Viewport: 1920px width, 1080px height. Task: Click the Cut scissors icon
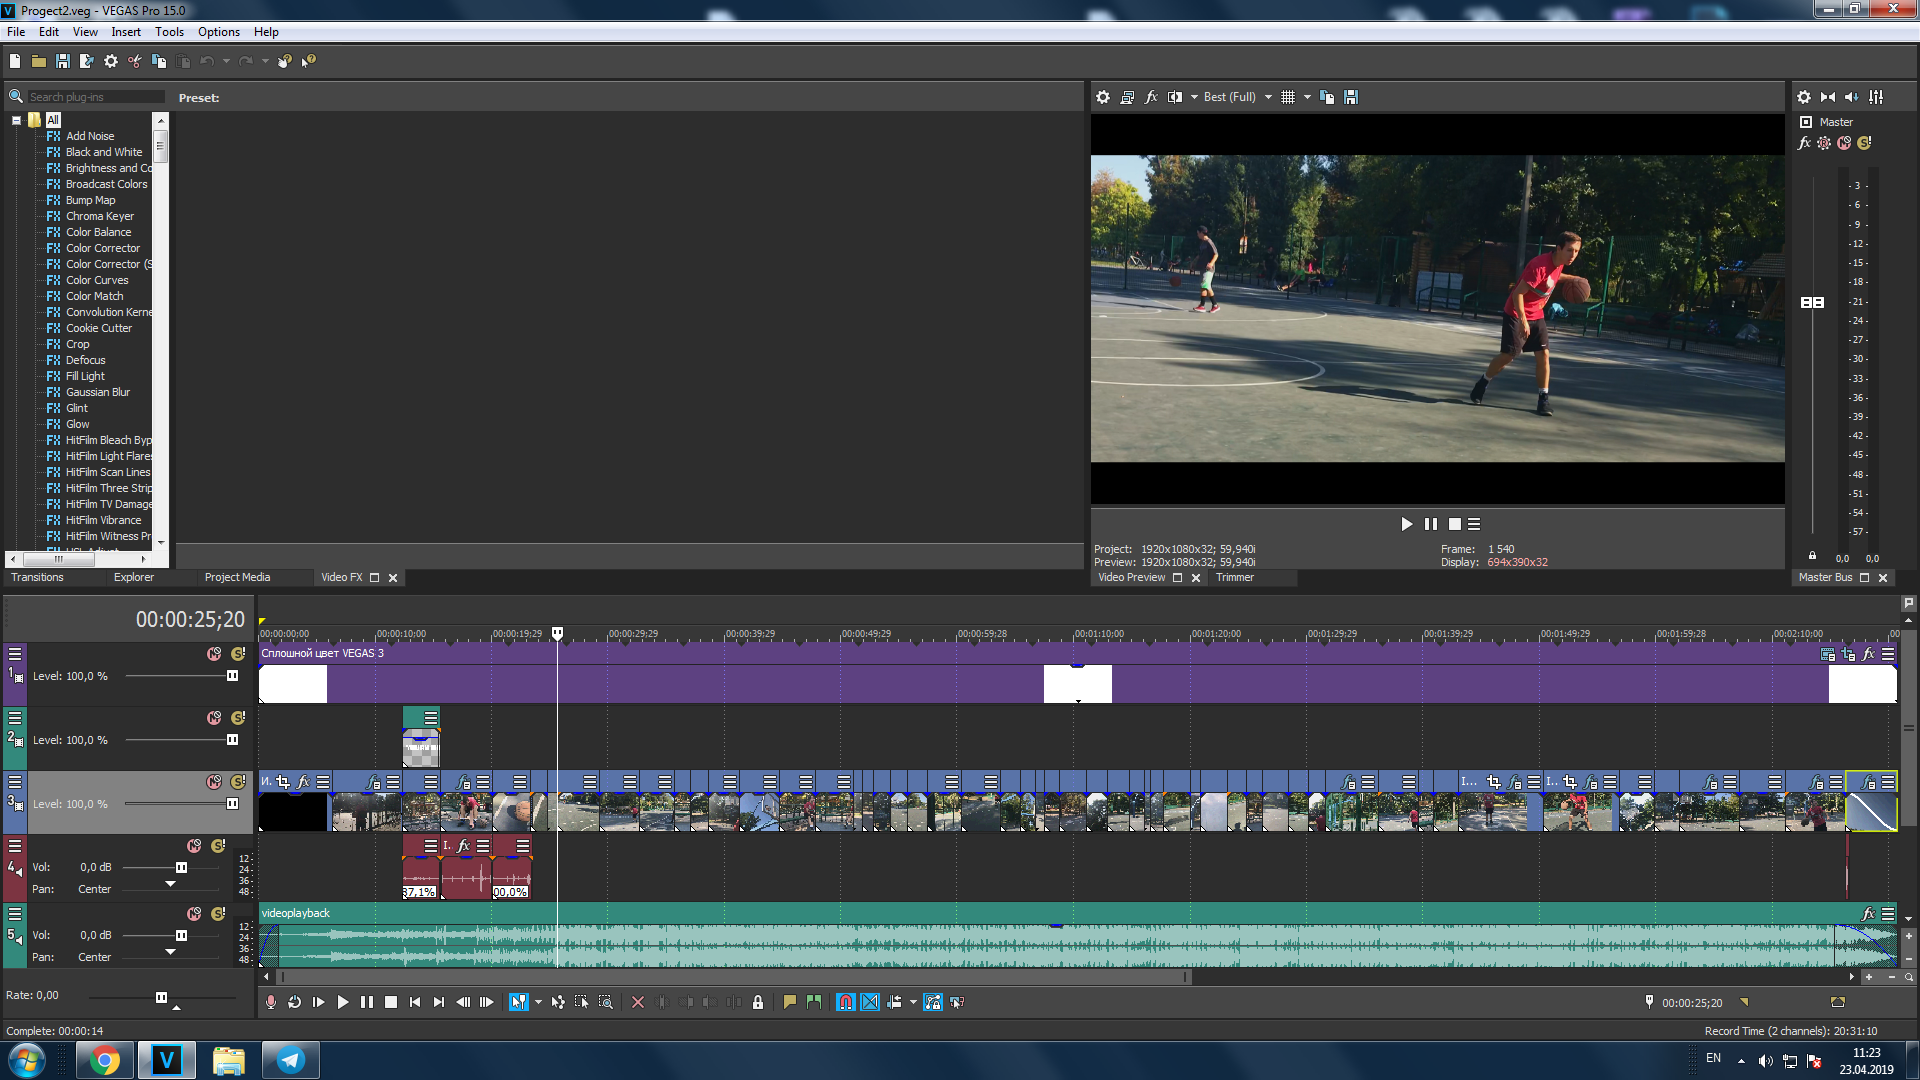(x=135, y=61)
